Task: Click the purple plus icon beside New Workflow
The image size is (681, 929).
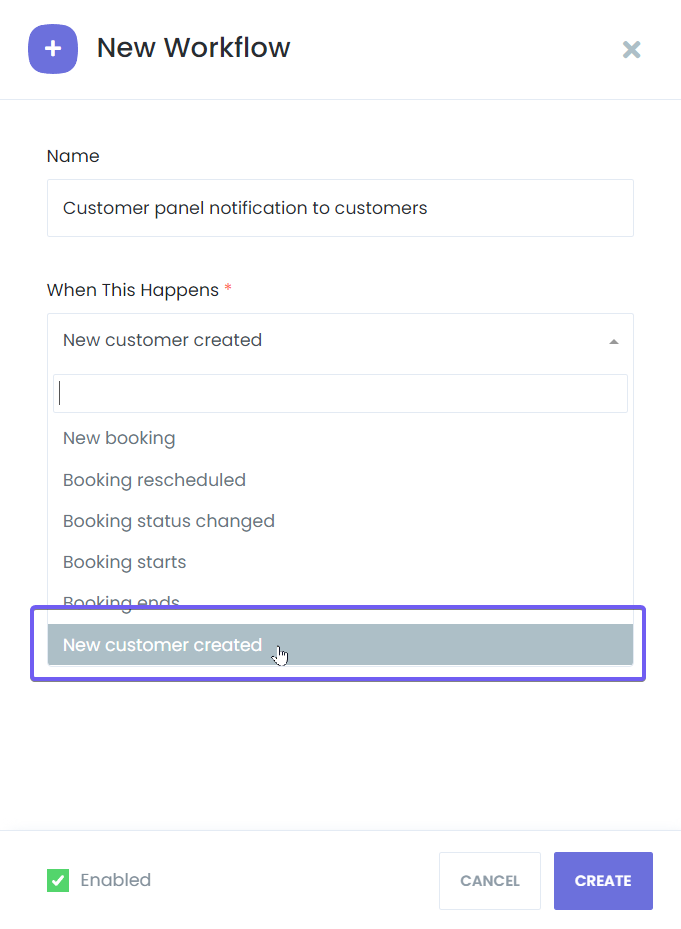Action: (53, 49)
